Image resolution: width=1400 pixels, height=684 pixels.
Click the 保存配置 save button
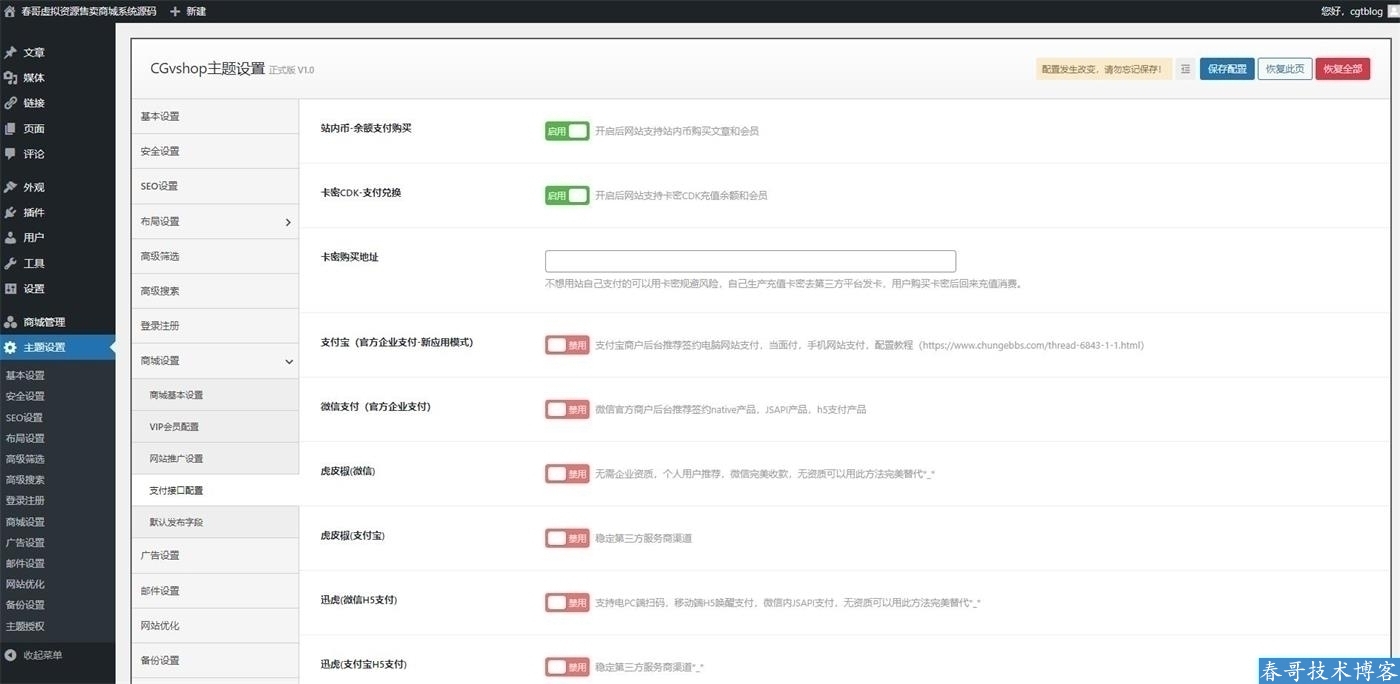pos(1227,69)
